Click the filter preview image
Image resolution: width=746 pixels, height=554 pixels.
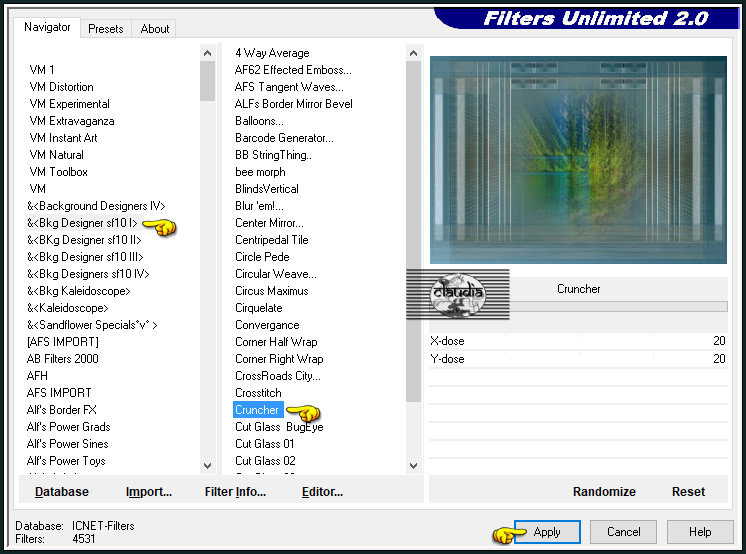578,160
